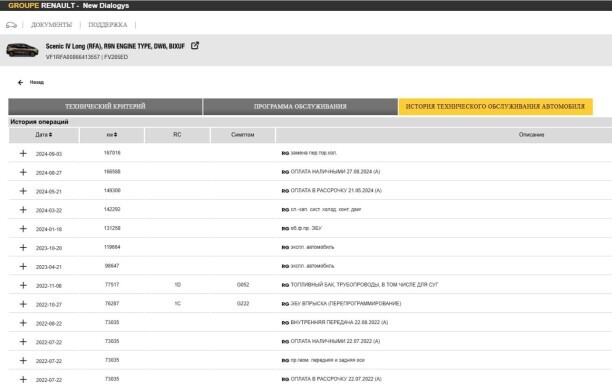Click the ТОПЛИВНЫЙ БАК, ТРУБОПРОВОДЫ description
Viewport: 612px width, 384px height.
coord(364,284)
